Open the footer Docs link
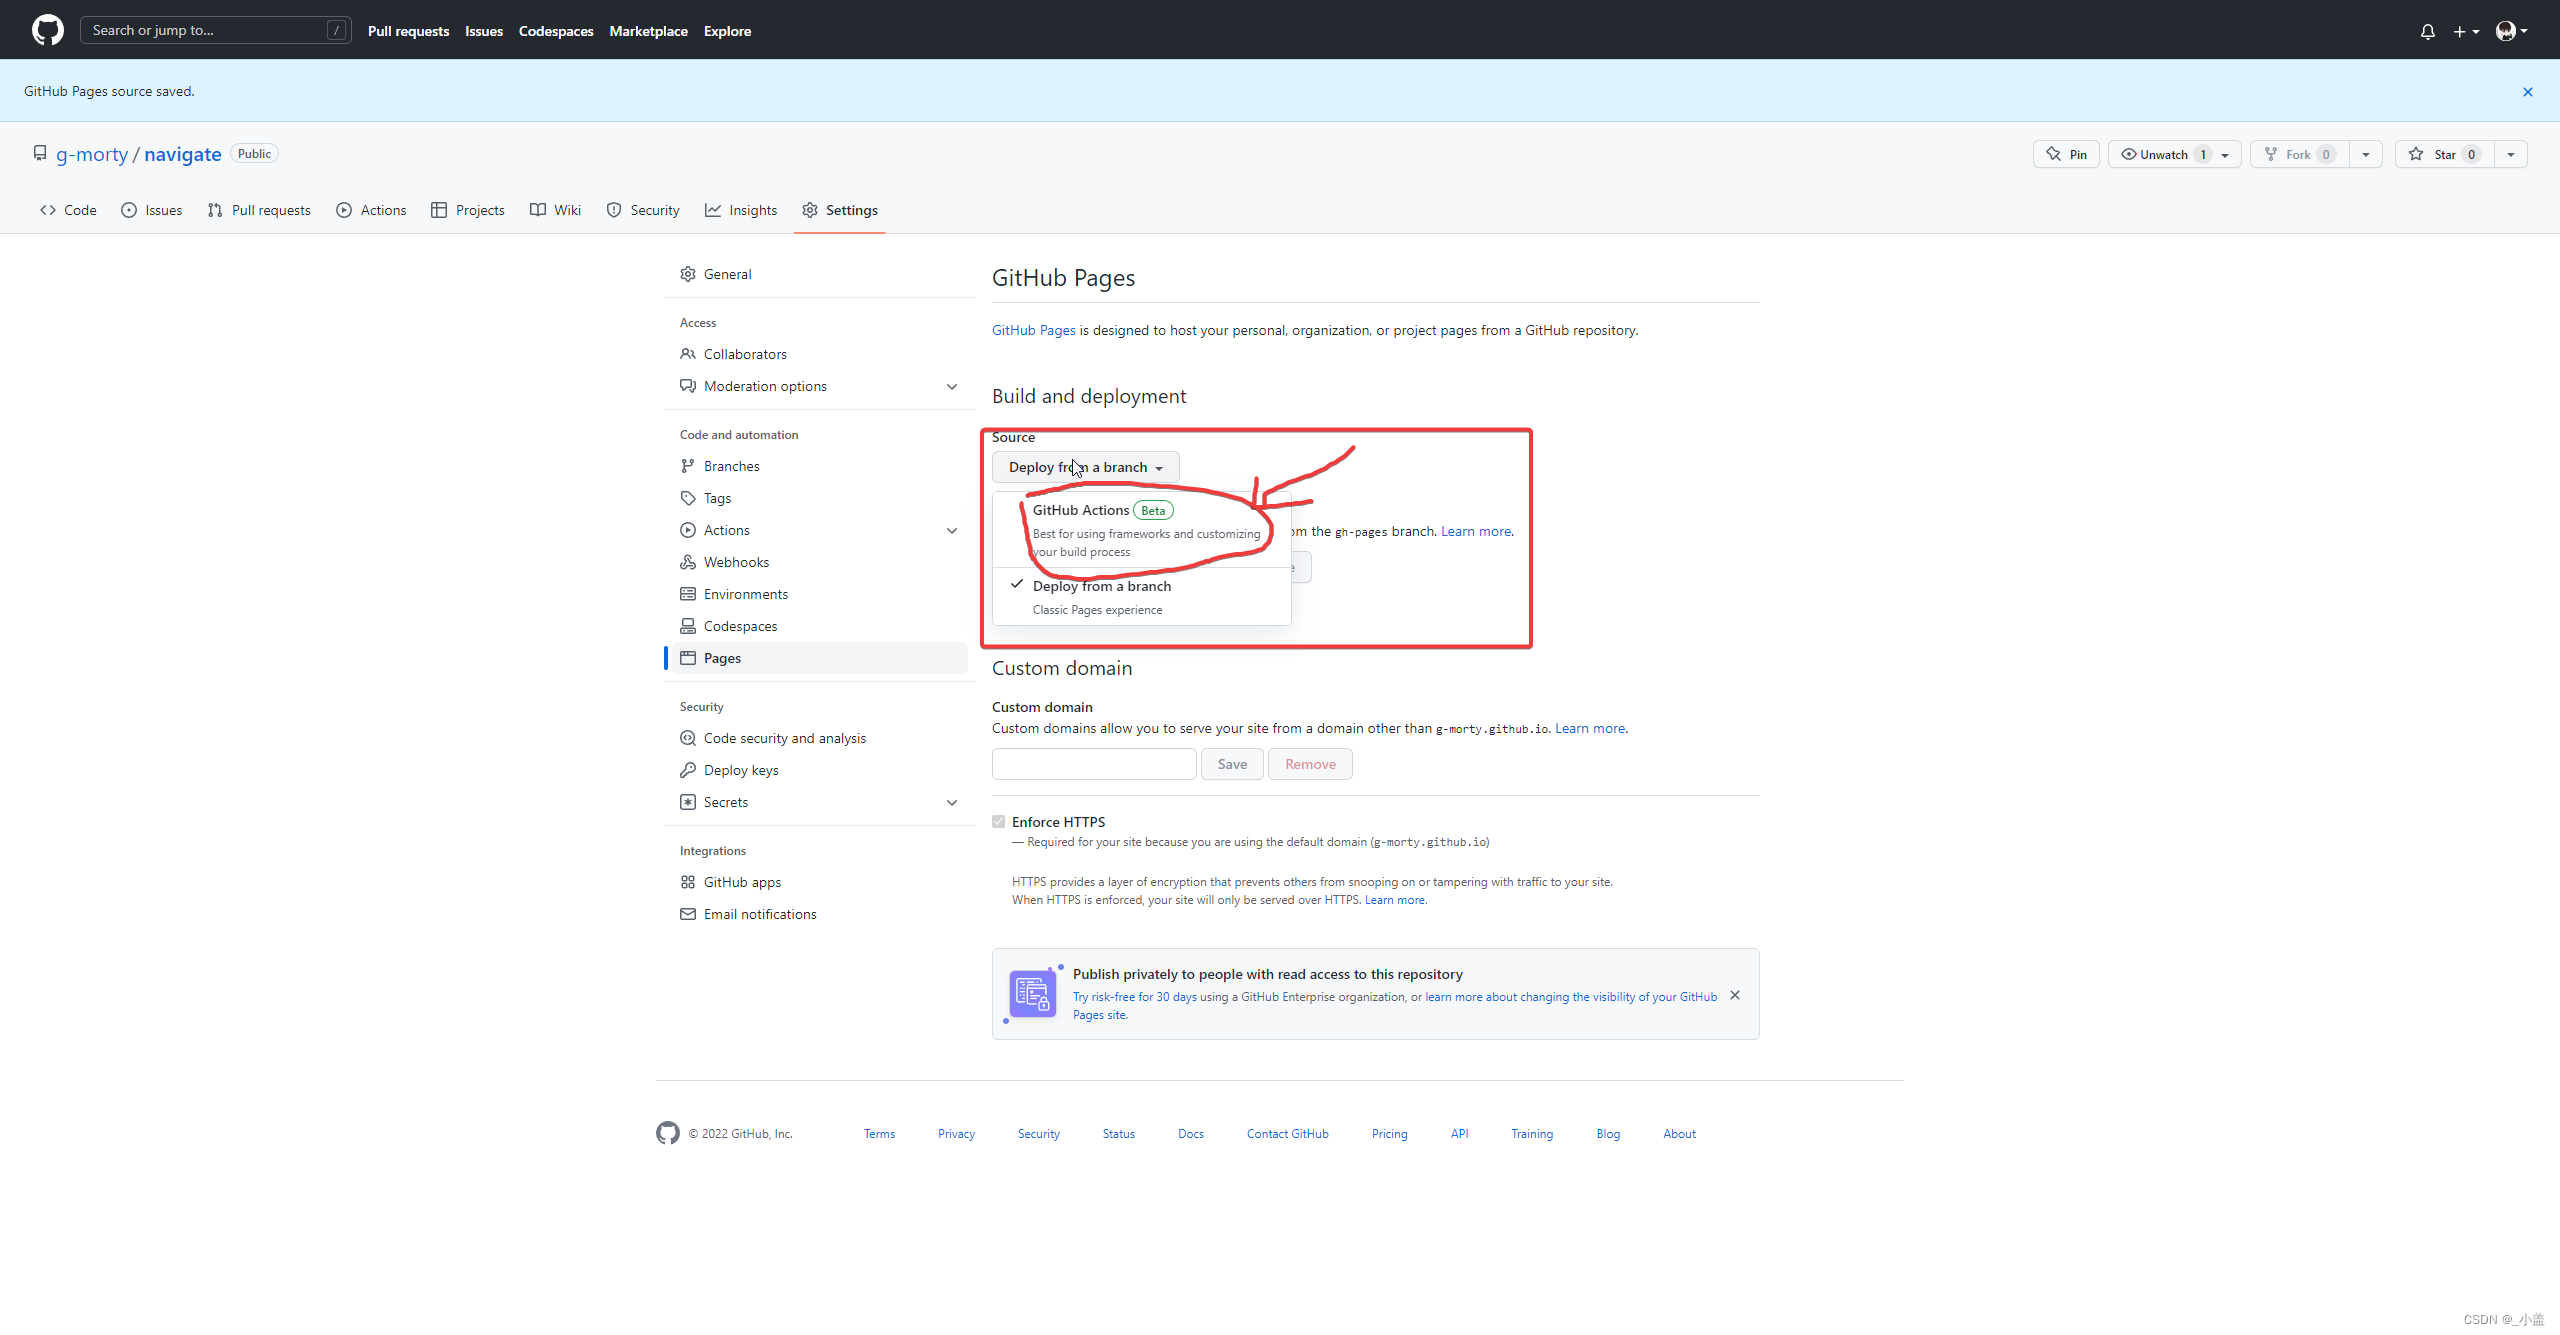Viewport: 2560px width, 1335px height. tap(1190, 1134)
